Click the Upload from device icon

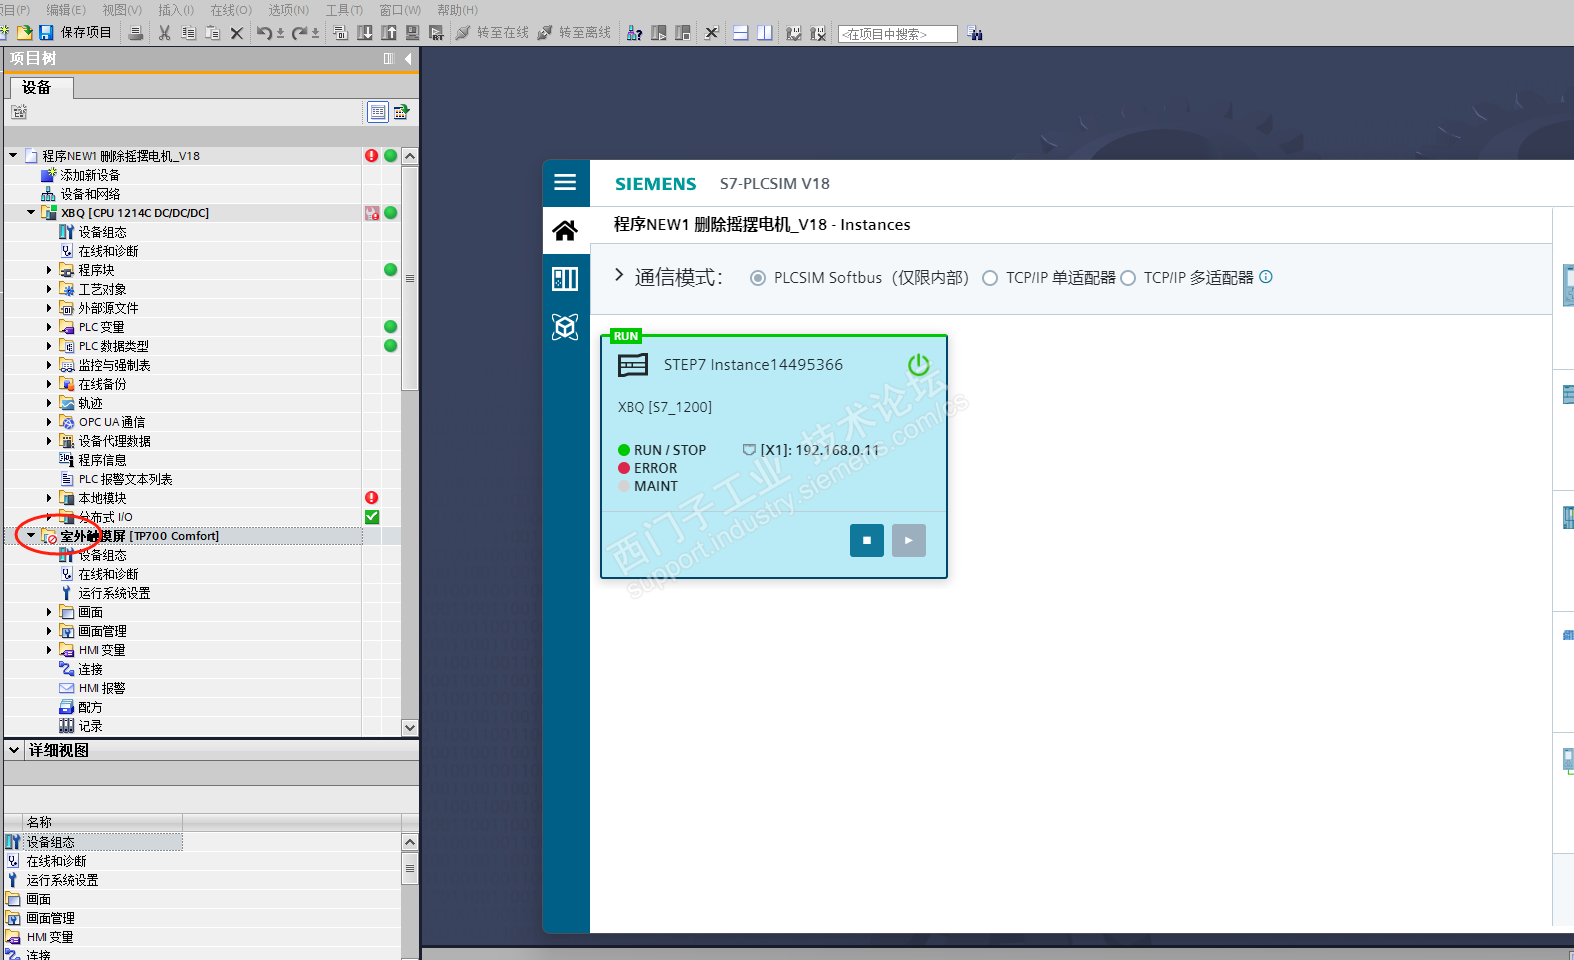tap(389, 33)
